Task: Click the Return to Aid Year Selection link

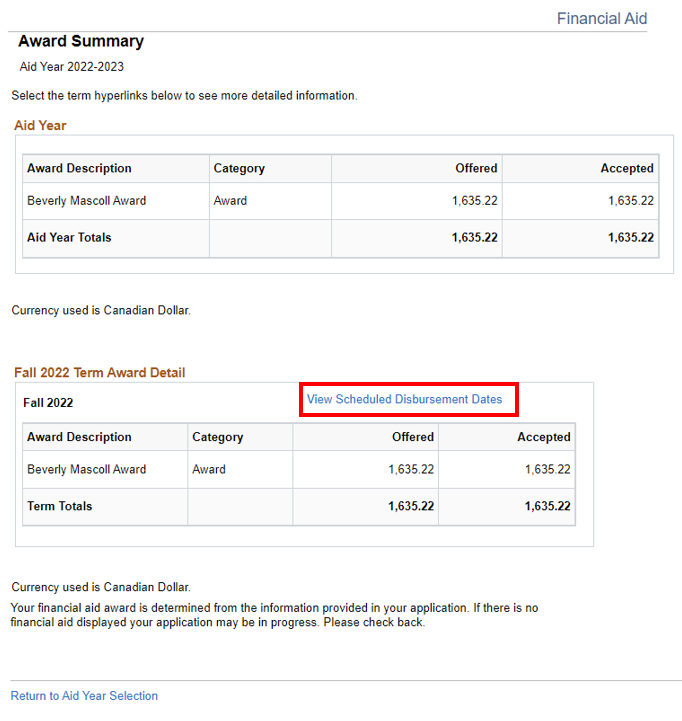Action: (84, 696)
